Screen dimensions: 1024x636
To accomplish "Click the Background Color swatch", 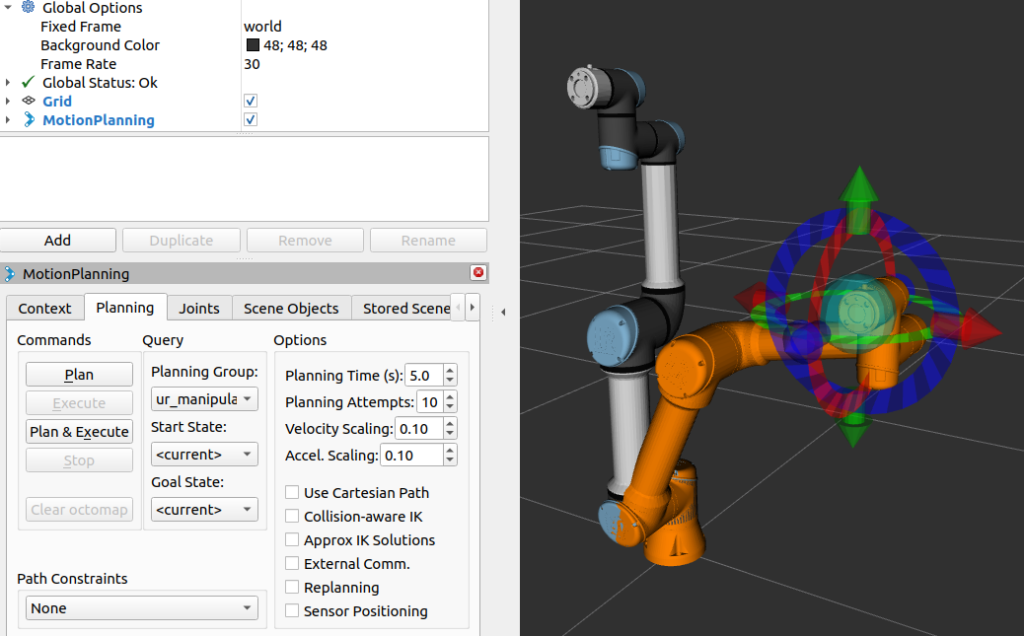I will click(x=253, y=45).
